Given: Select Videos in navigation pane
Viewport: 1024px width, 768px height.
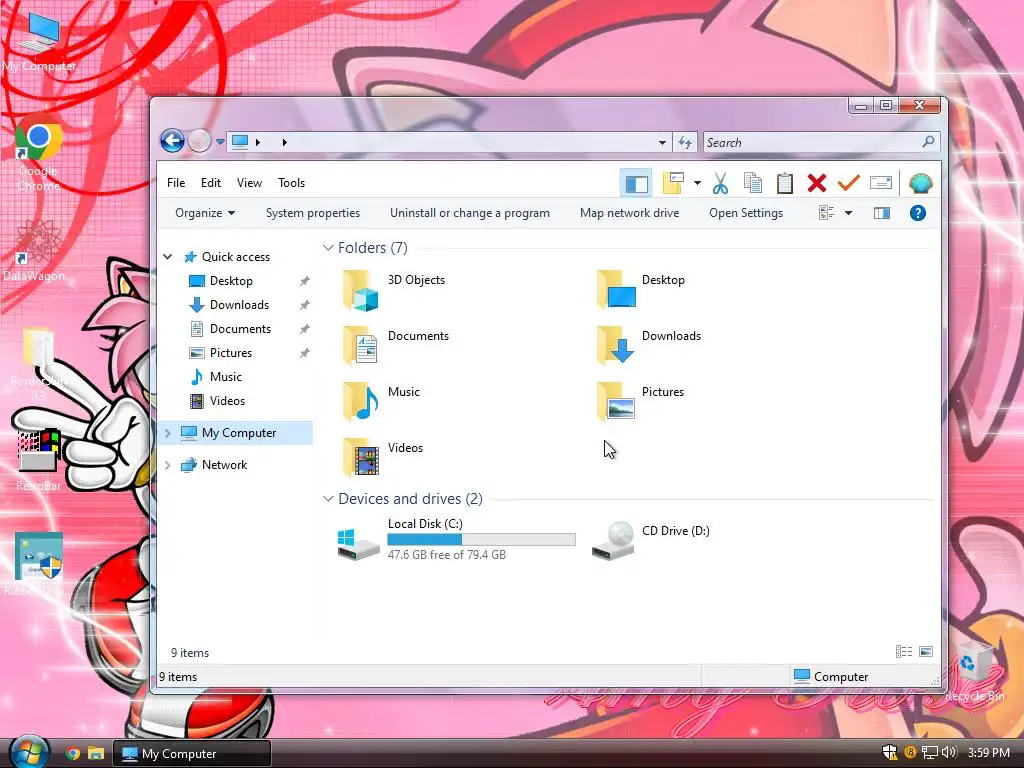Looking at the screenshot, I should pyautogui.click(x=227, y=401).
